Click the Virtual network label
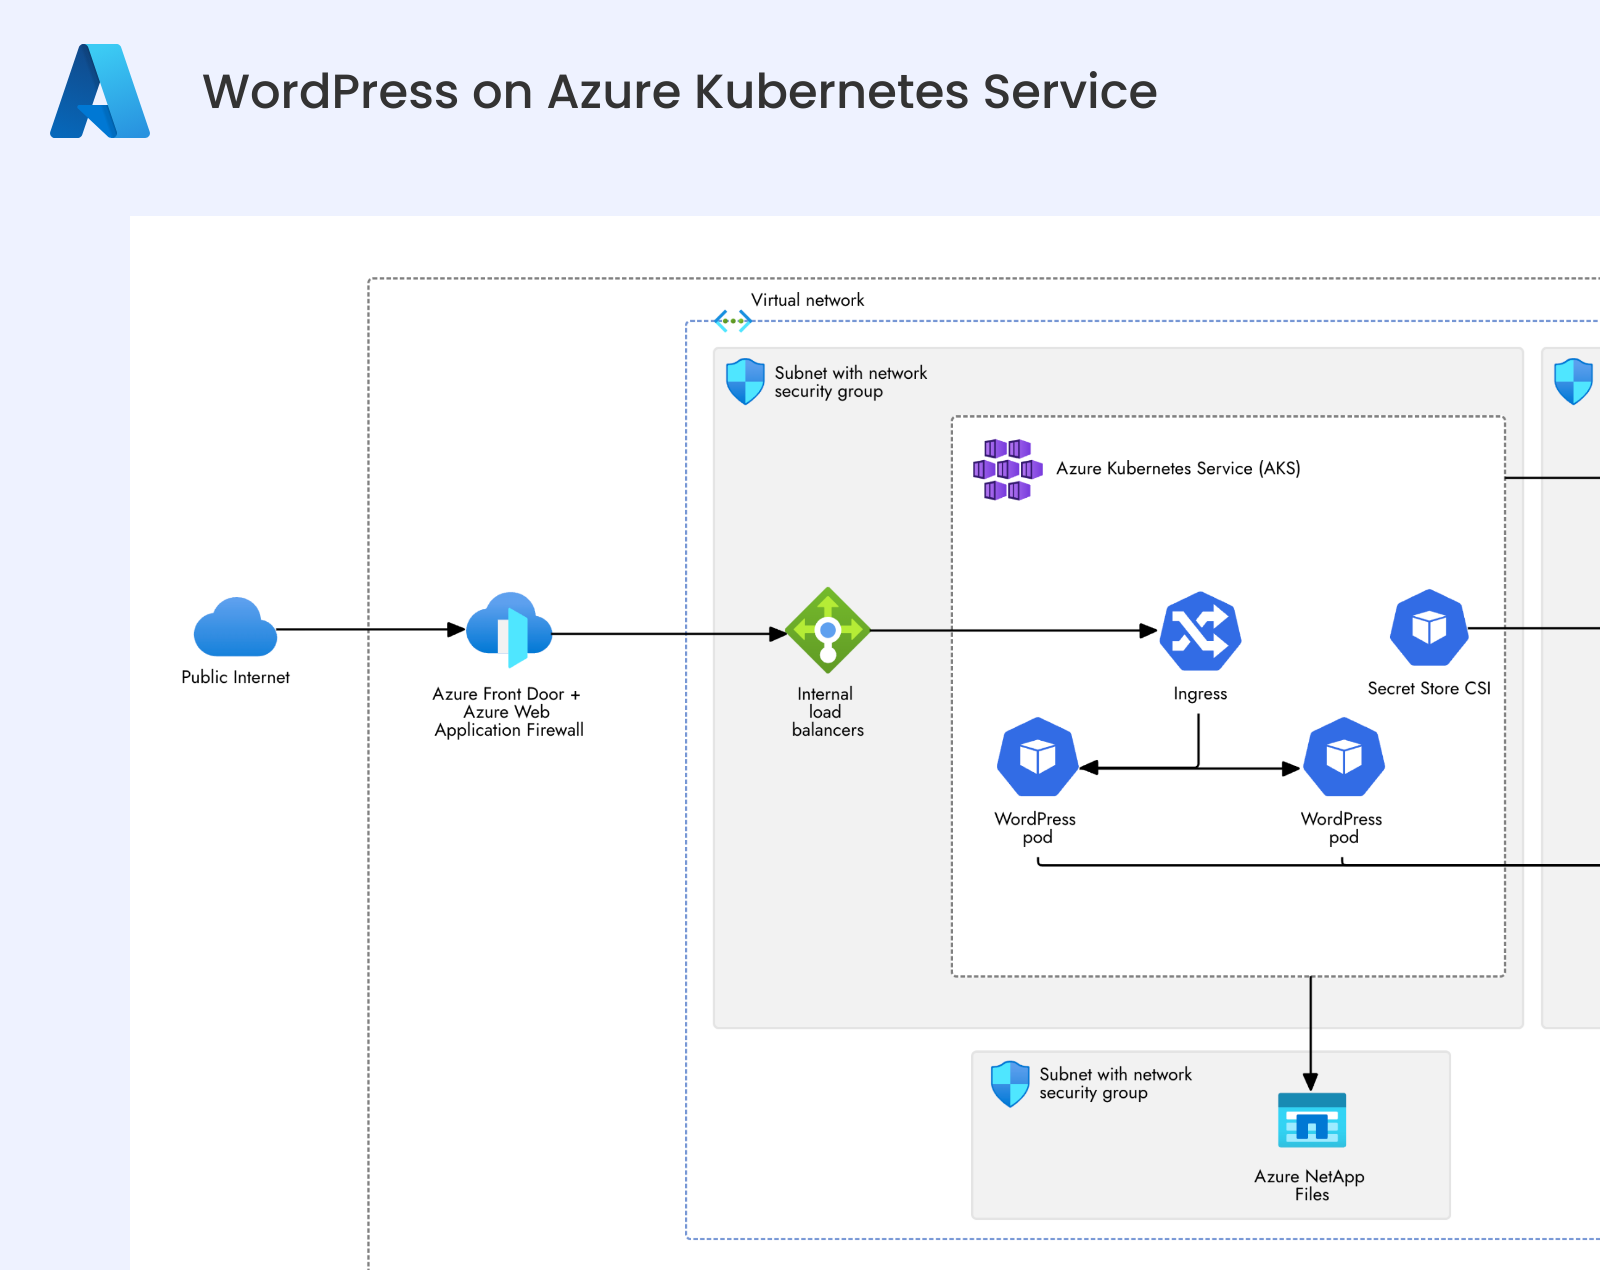This screenshot has height=1270, width=1600. 808,300
